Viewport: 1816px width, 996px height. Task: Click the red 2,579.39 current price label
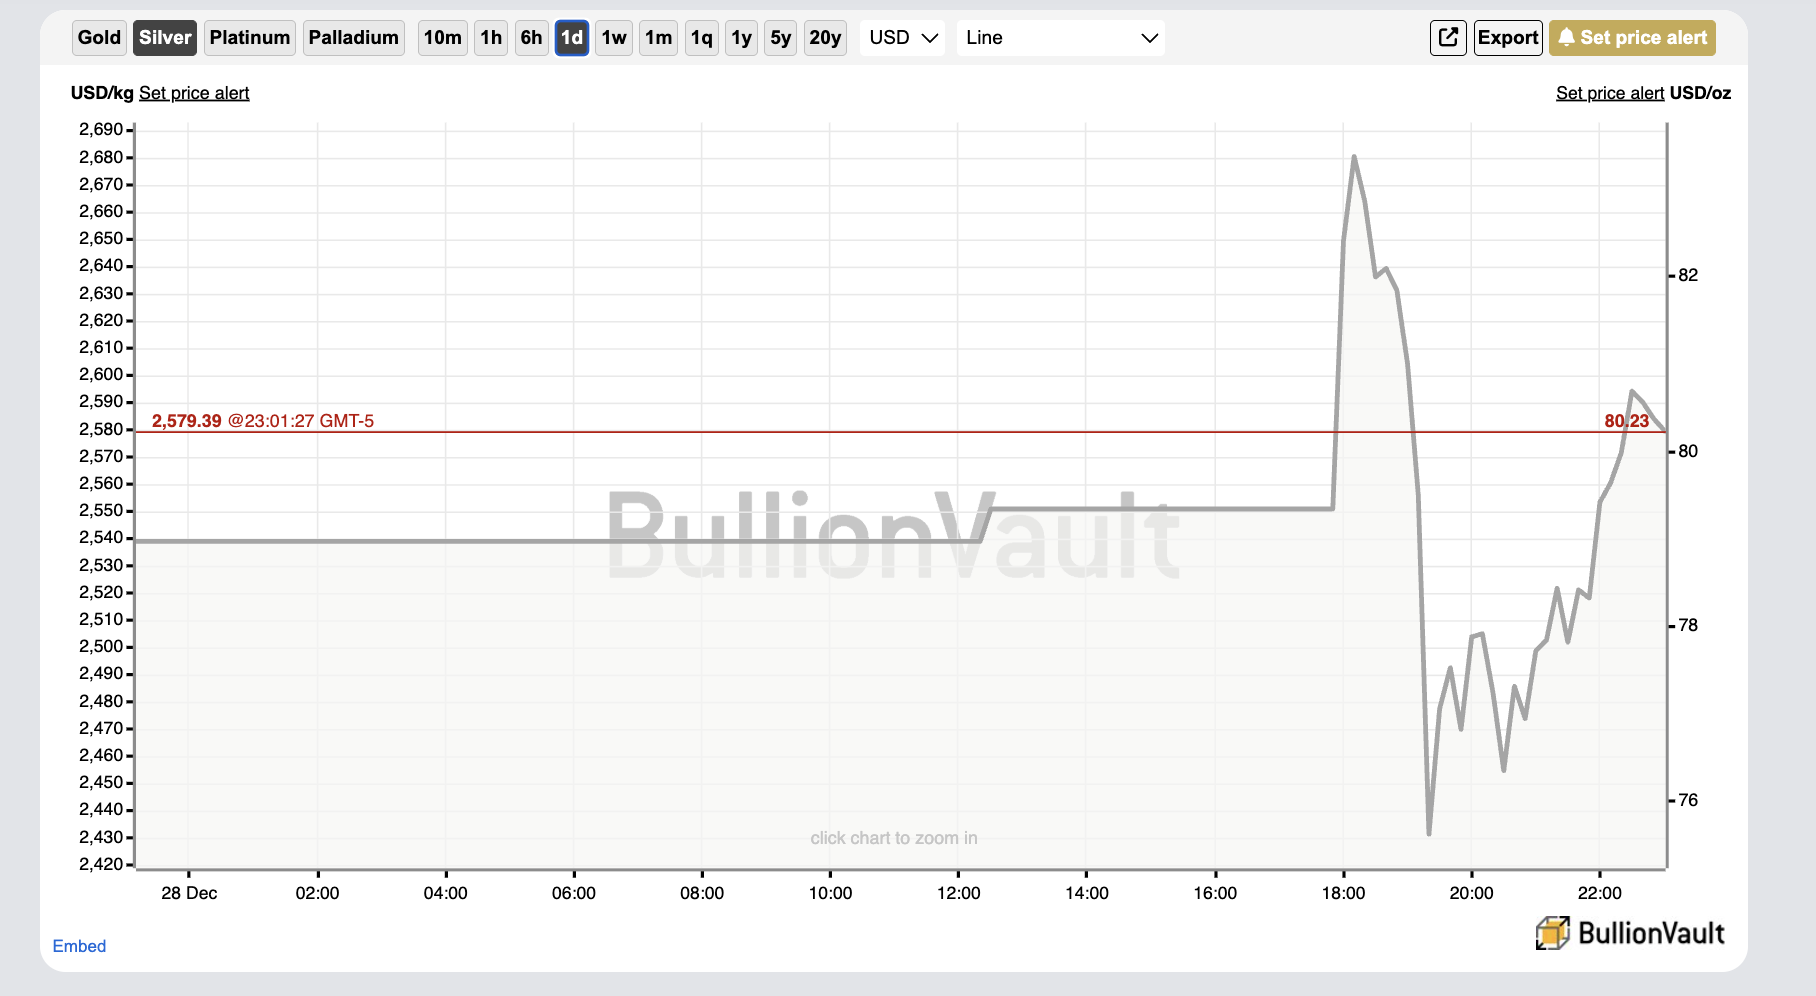click(x=187, y=421)
